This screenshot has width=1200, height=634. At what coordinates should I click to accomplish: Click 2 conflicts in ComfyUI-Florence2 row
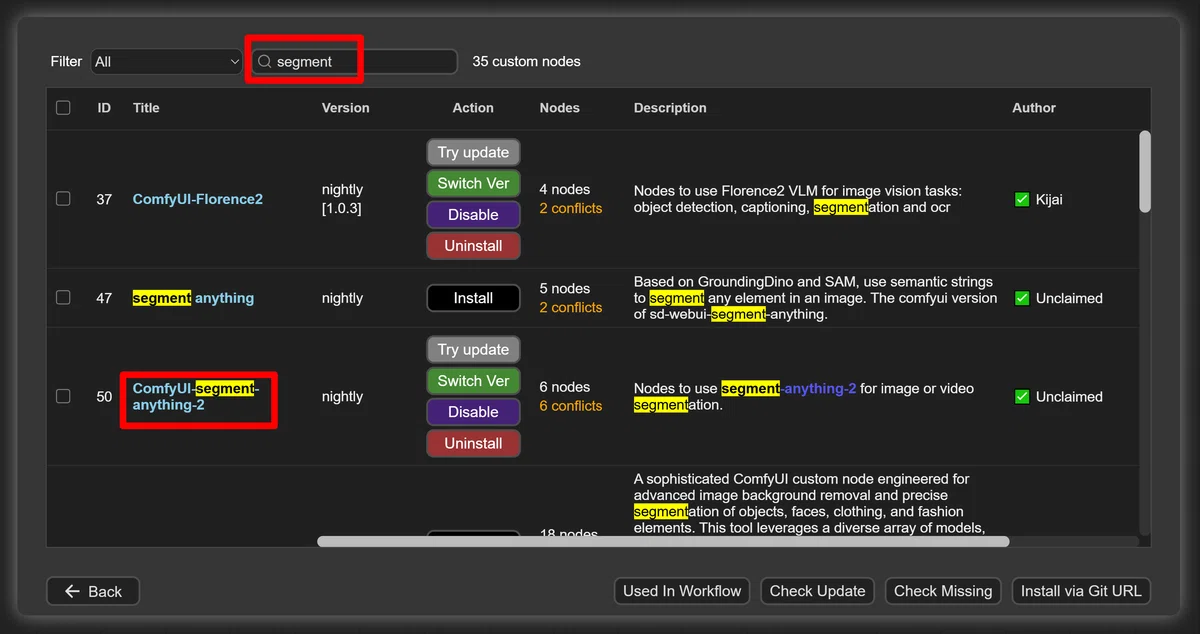pyautogui.click(x=571, y=209)
